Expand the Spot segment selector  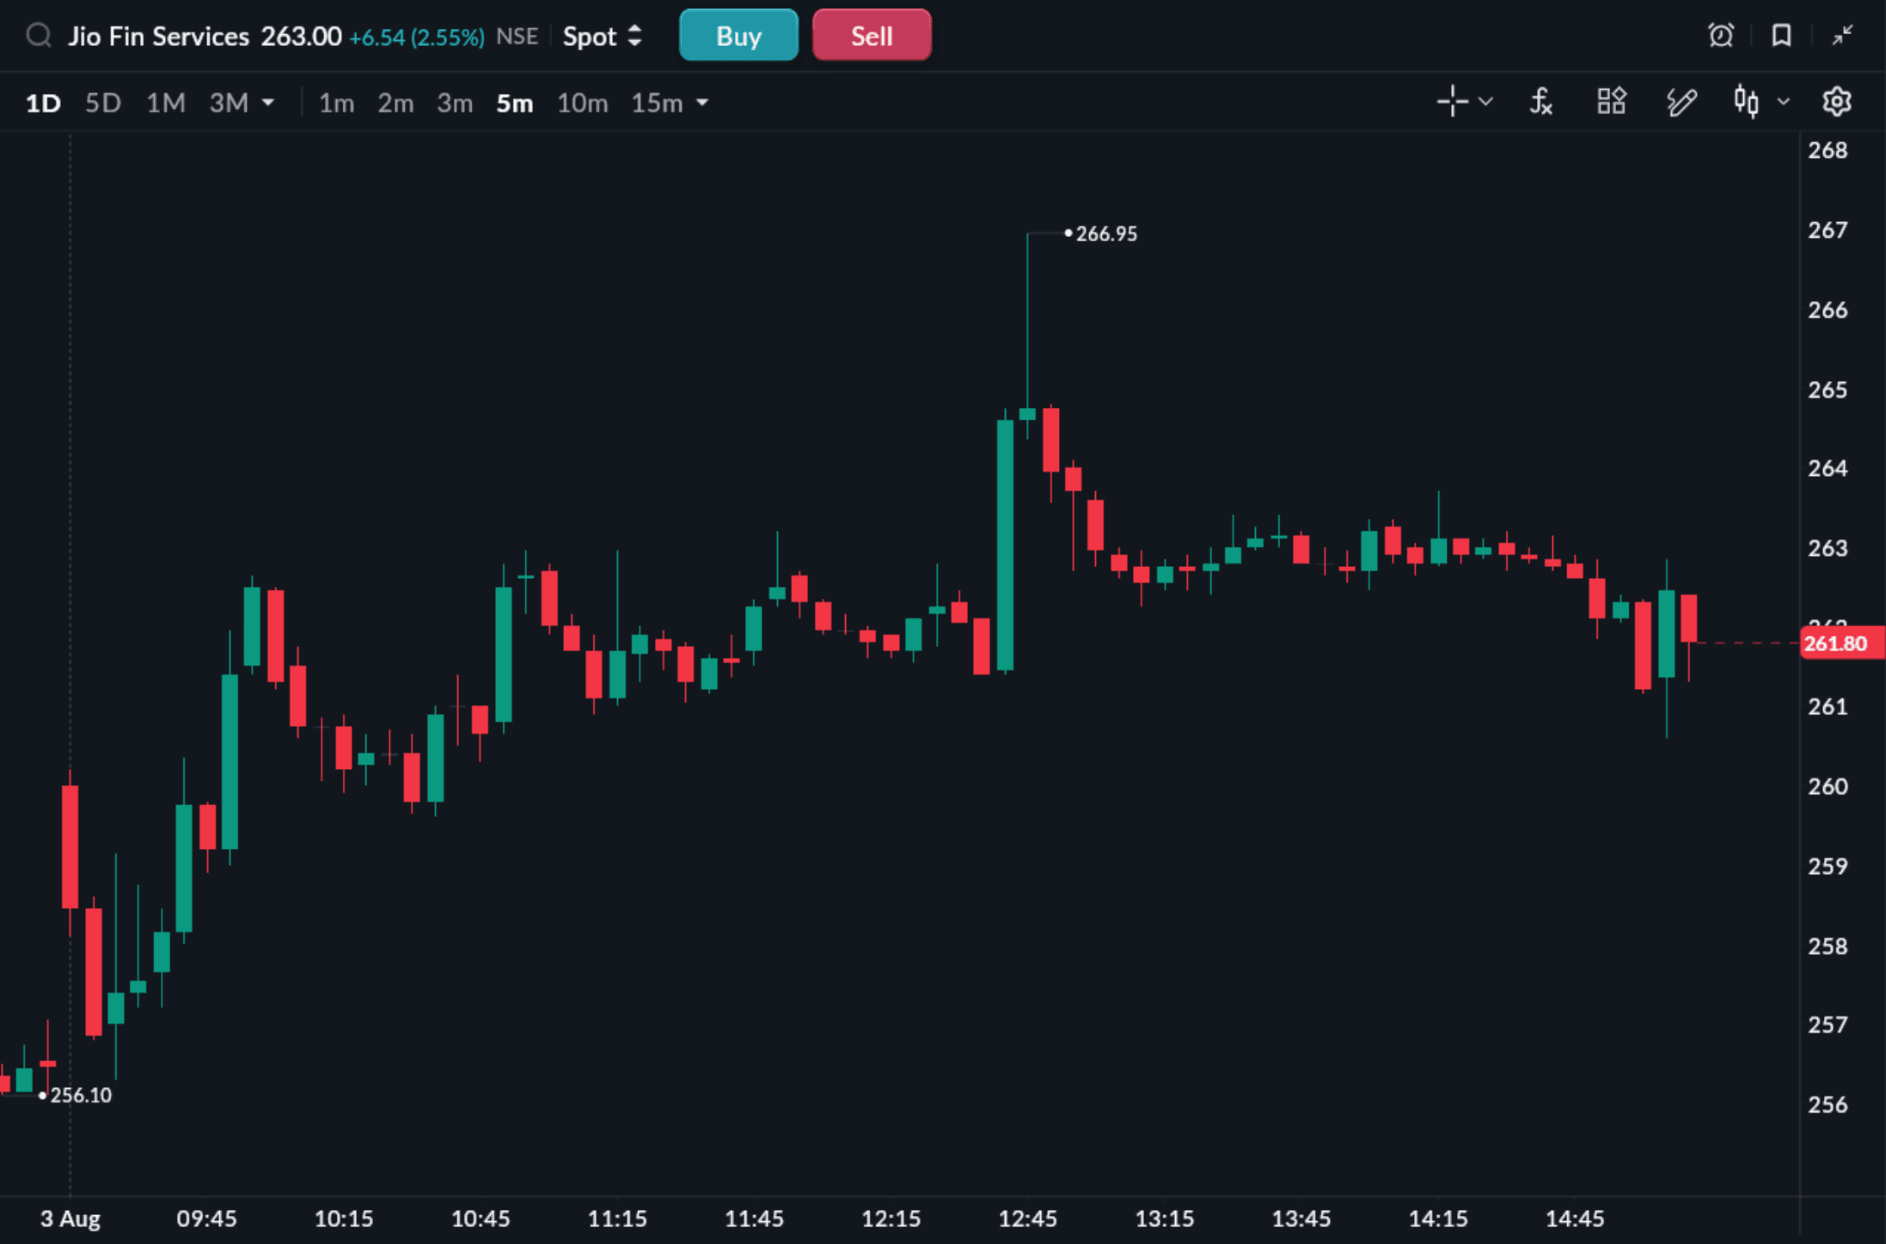602,37
